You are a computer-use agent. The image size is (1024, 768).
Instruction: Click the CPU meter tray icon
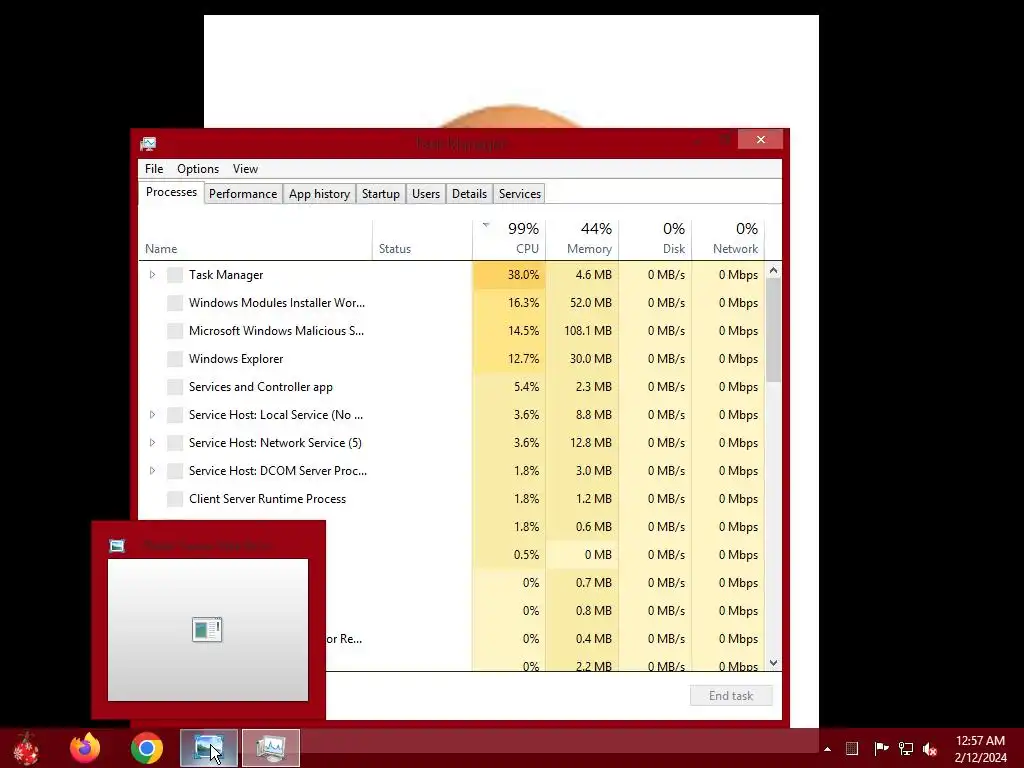(852, 748)
